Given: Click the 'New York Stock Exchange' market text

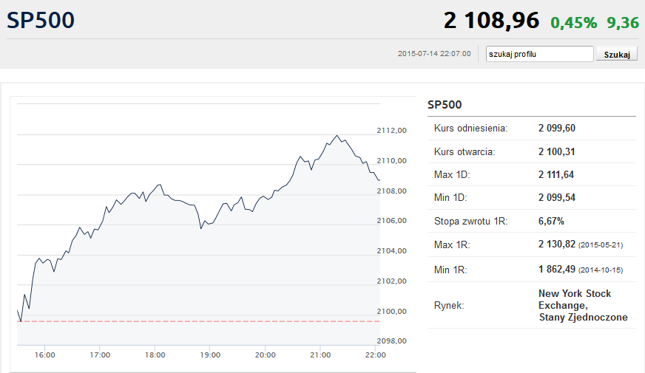Looking at the screenshot, I should click(x=575, y=299).
